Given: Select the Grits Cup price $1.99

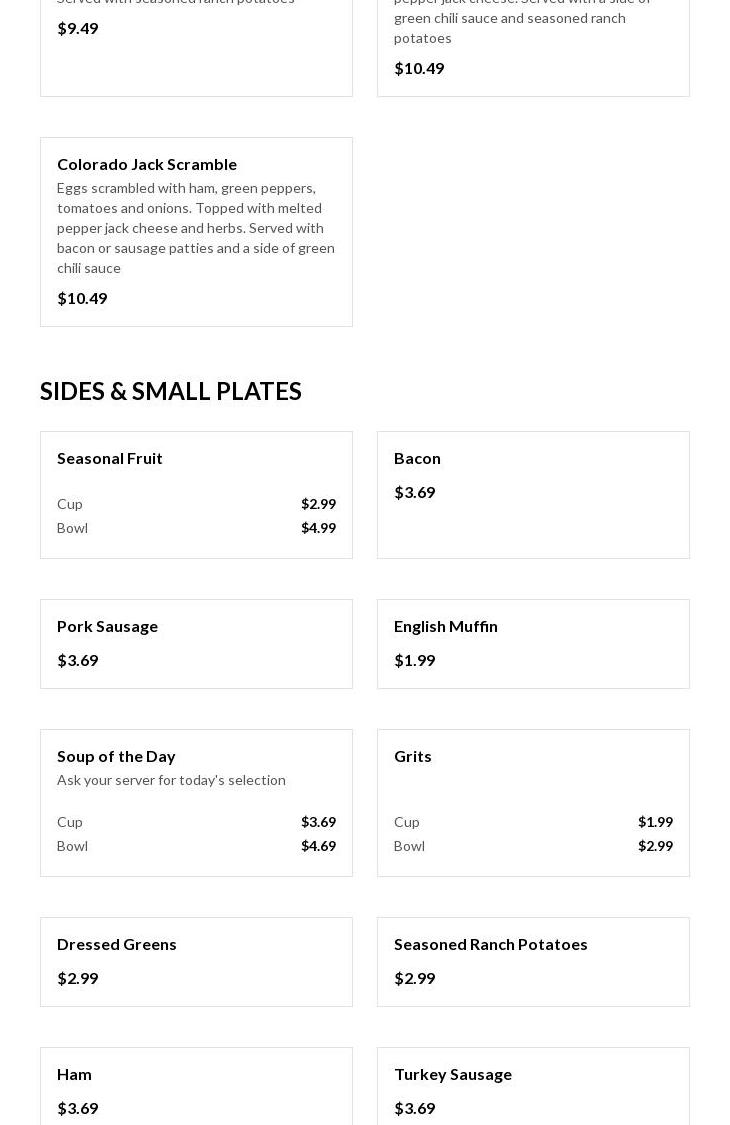Looking at the screenshot, I should point(655,822).
